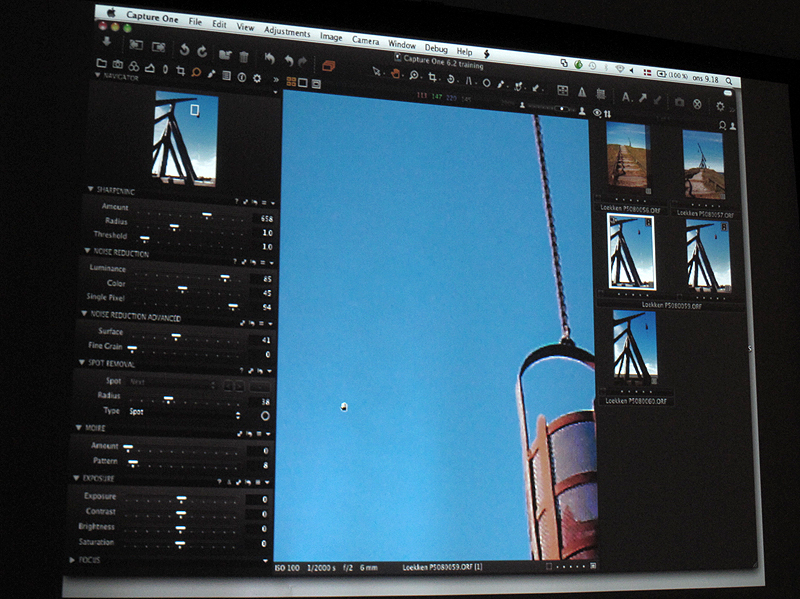Image resolution: width=800 pixels, height=599 pixels.
Task: Collapse the Noise Reduction Advanced panel
Action: click(84, 313)
